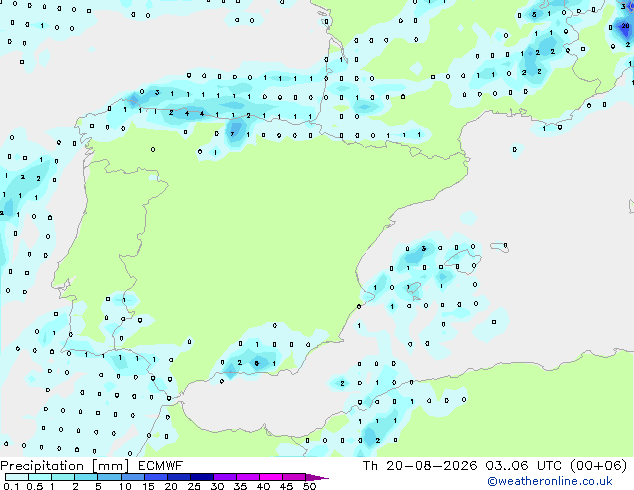Click the '(00+06)' forecast offset text

pos(598,466)
